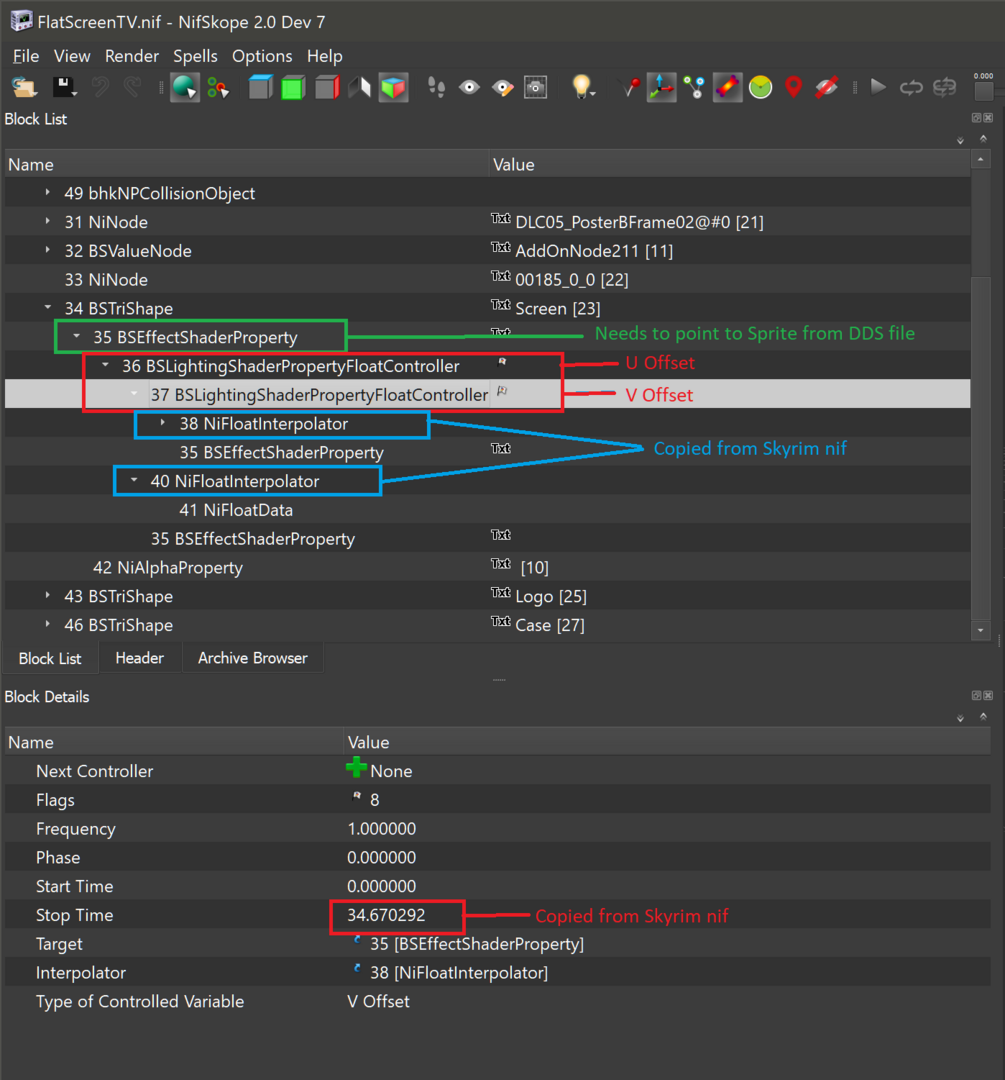Click the Save floppy disk icon

[x=64, y=87]
